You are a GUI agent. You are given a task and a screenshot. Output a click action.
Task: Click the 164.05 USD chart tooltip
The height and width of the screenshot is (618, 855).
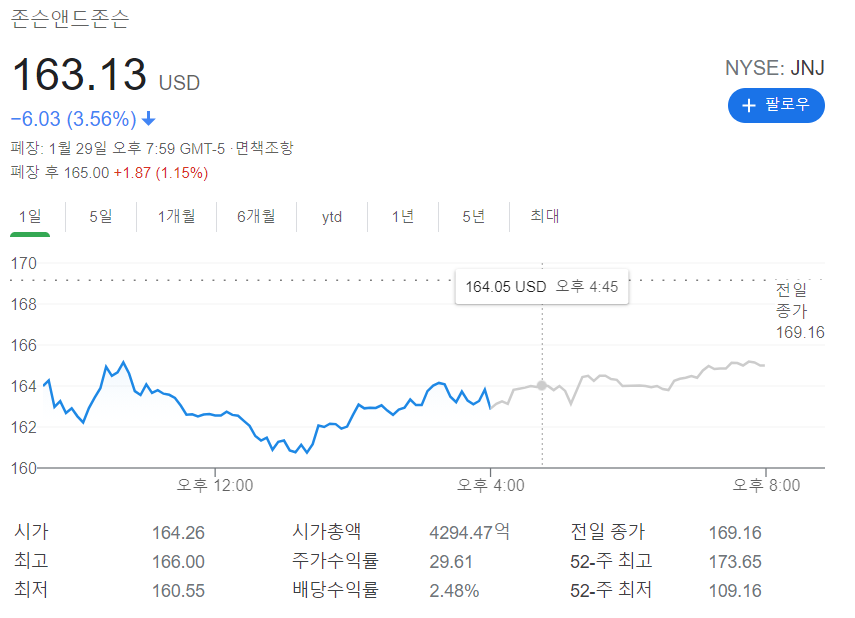[x=541, y=286]
